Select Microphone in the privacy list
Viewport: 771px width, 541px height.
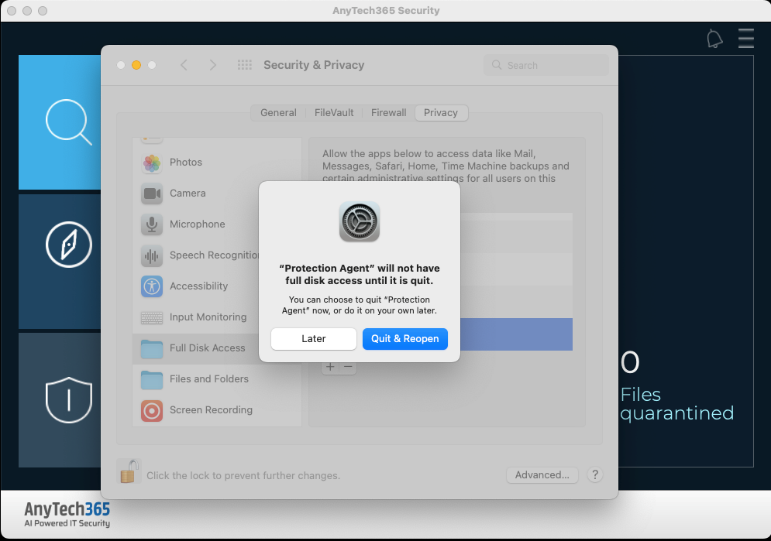(x=217, y=225)
